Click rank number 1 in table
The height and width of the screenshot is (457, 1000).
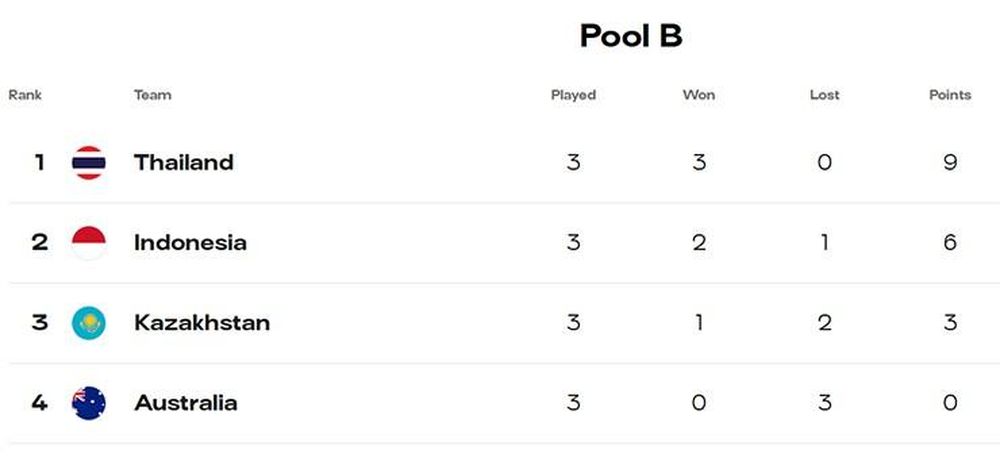(x=40, y=163)
